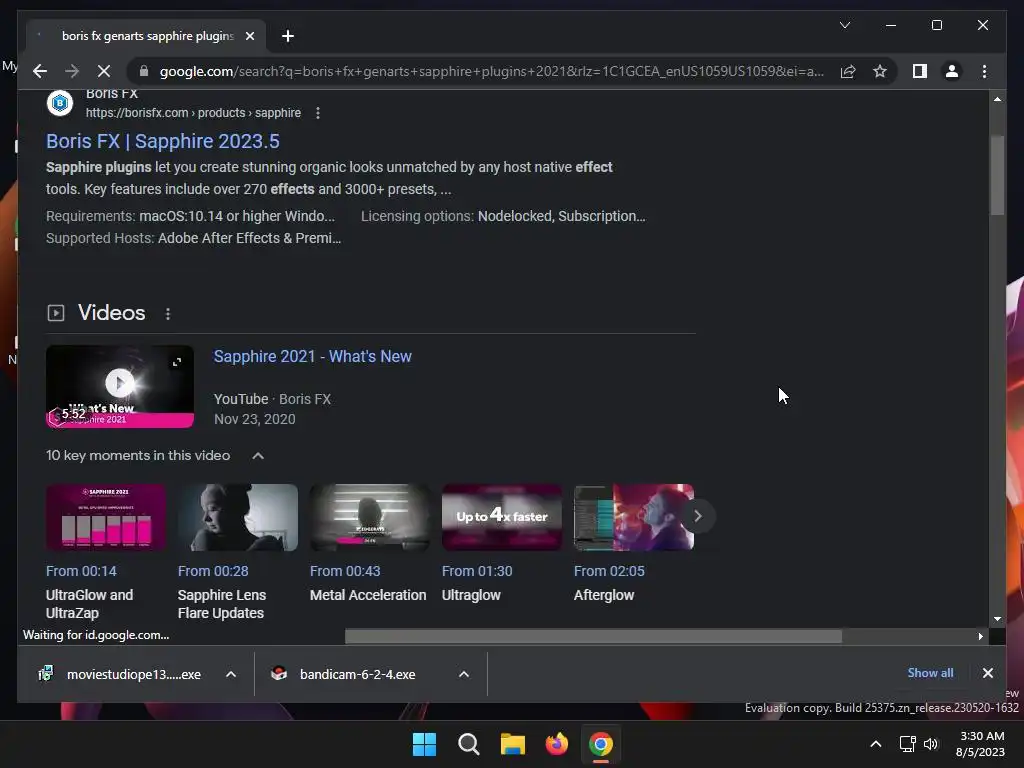Click From 00:43 timestamp link

coord(345,571)
